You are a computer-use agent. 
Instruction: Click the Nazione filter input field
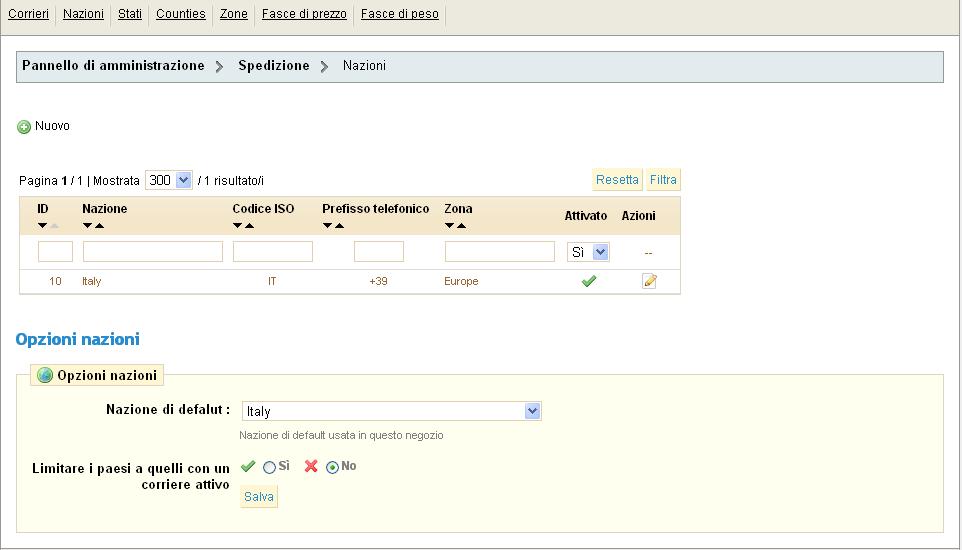[153, 252]
